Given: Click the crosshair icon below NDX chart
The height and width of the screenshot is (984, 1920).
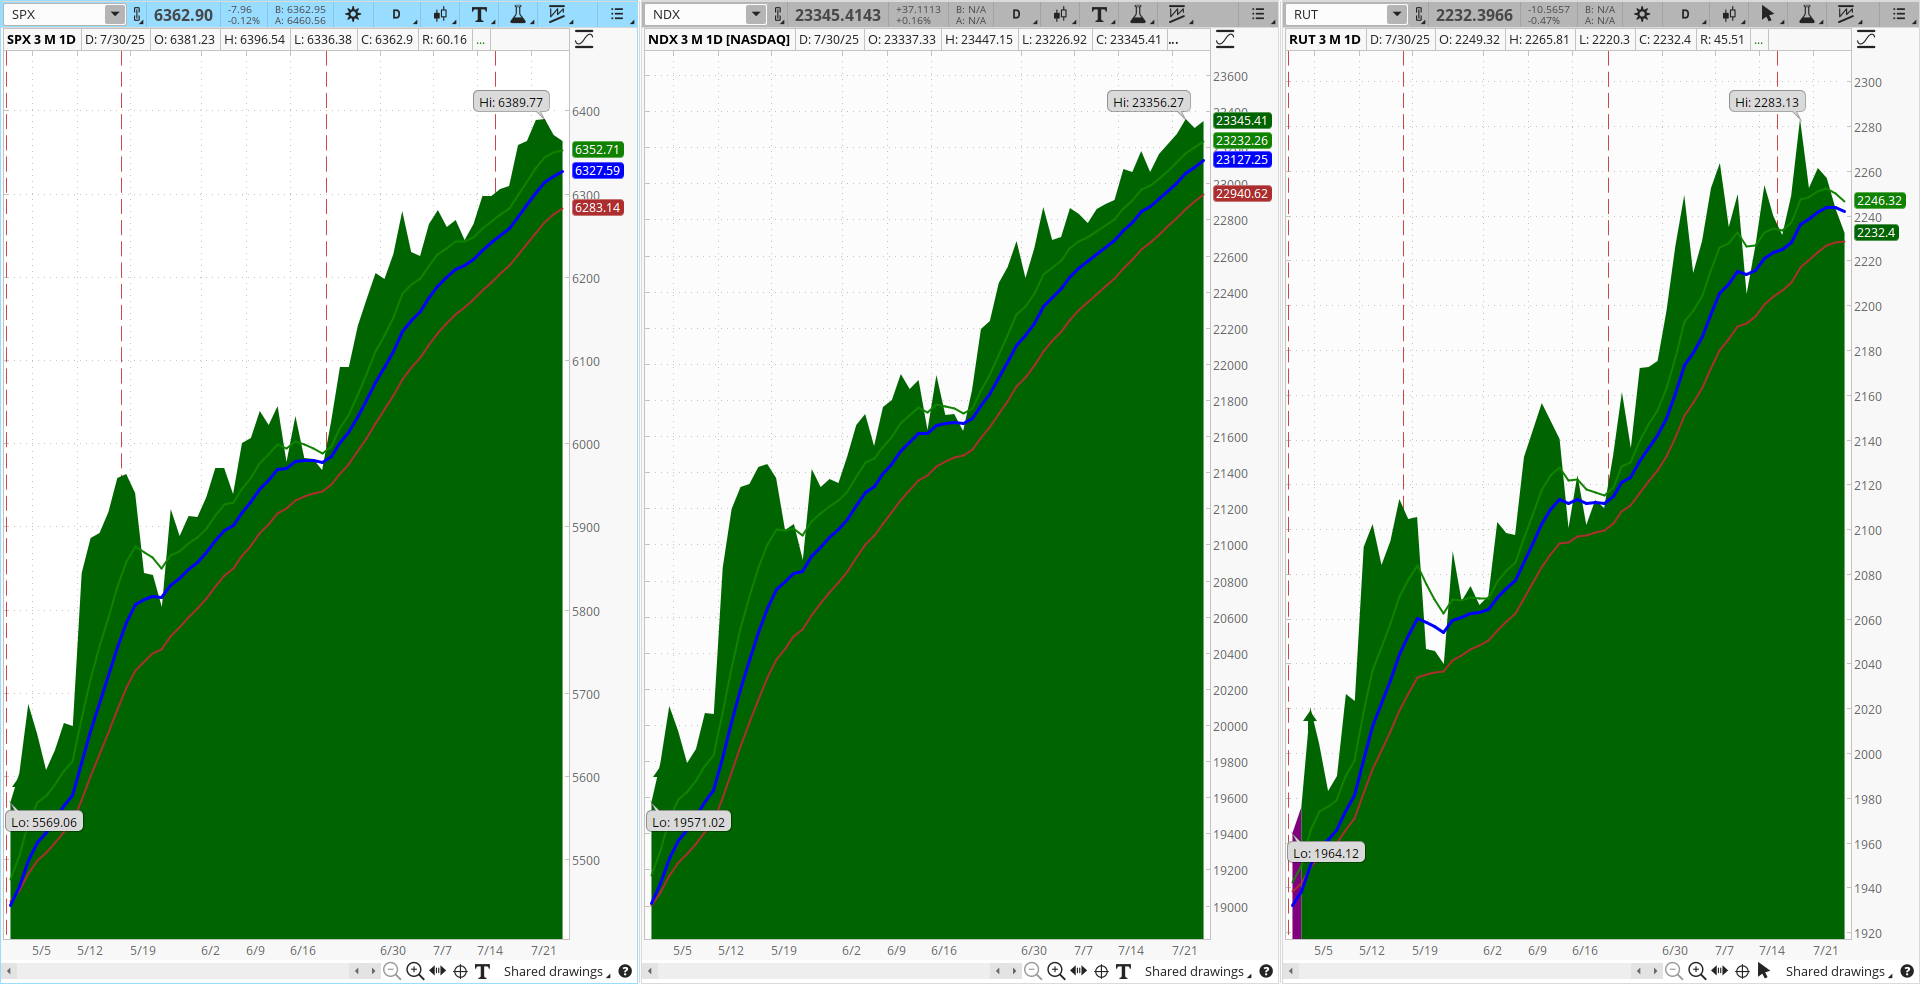Looking at the screenshot, I should [1101, 971].
